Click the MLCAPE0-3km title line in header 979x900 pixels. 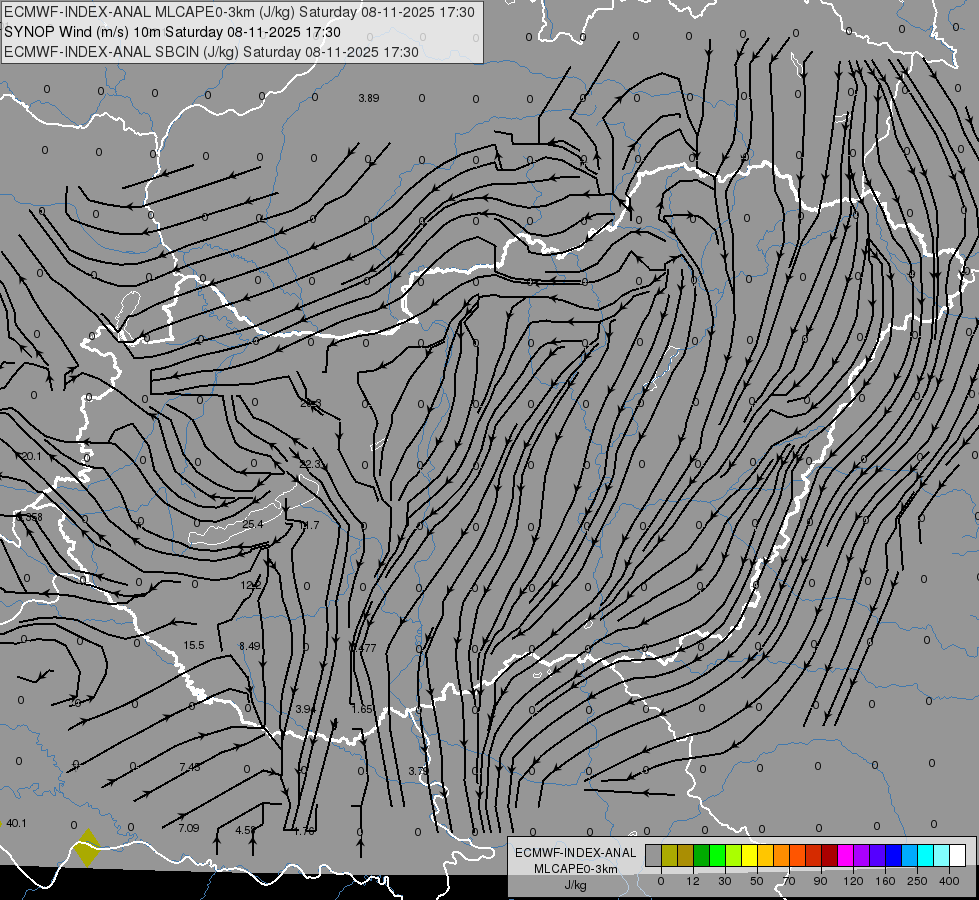(x=239, y=12)
